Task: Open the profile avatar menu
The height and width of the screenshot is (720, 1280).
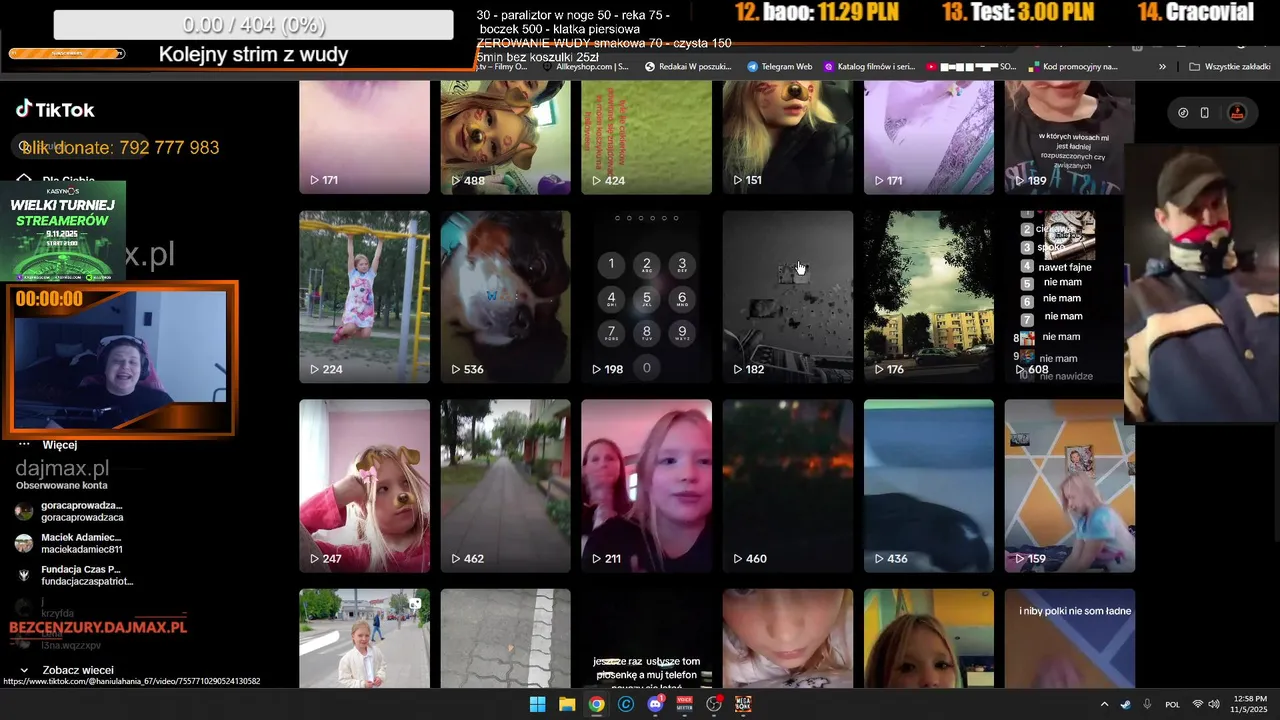Action: [x=1237, y=113]
